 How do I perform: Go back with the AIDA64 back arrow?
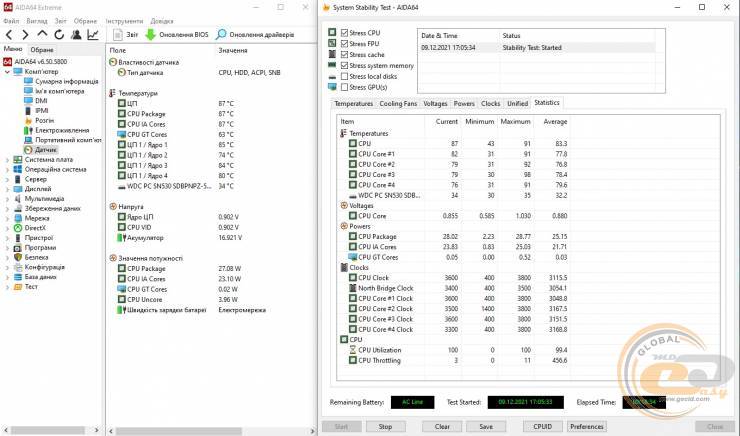(x=9, y=34)
